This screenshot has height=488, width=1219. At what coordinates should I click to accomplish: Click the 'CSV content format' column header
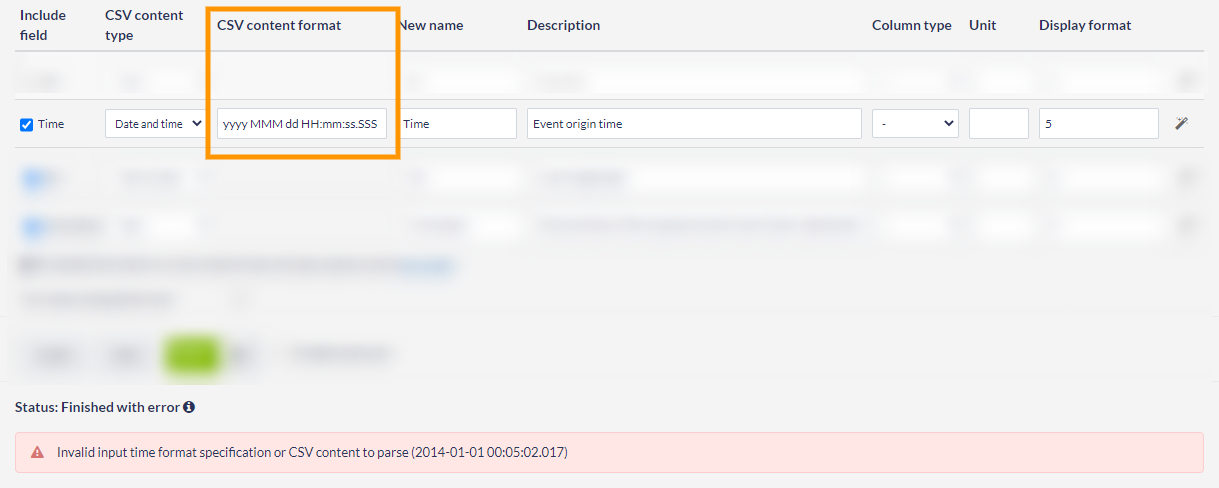(x=279, y=25)
